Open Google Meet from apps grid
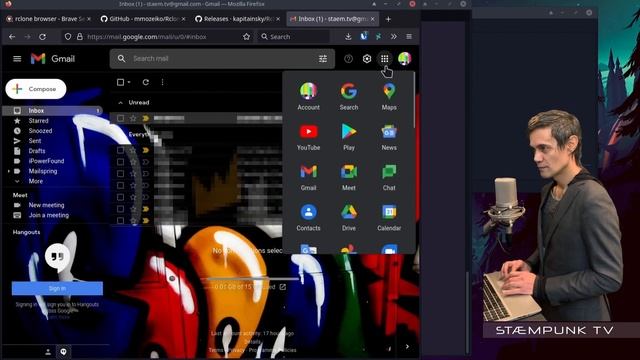The width and height of the screenshot is (640, 360). pyautogui.click(x=349, y=177)
